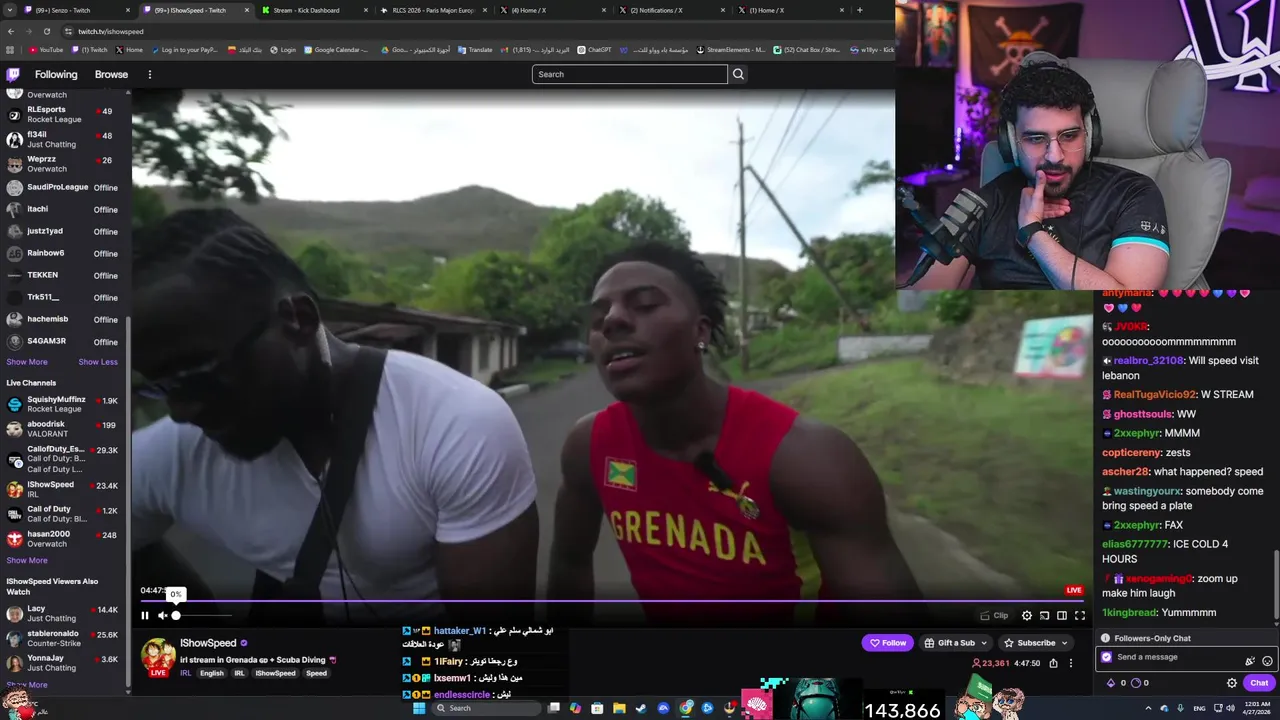The image size is (1280, 720).
Task: Click the Send a message chat field
Action: pyautogui.click(x=1170, y=657)
